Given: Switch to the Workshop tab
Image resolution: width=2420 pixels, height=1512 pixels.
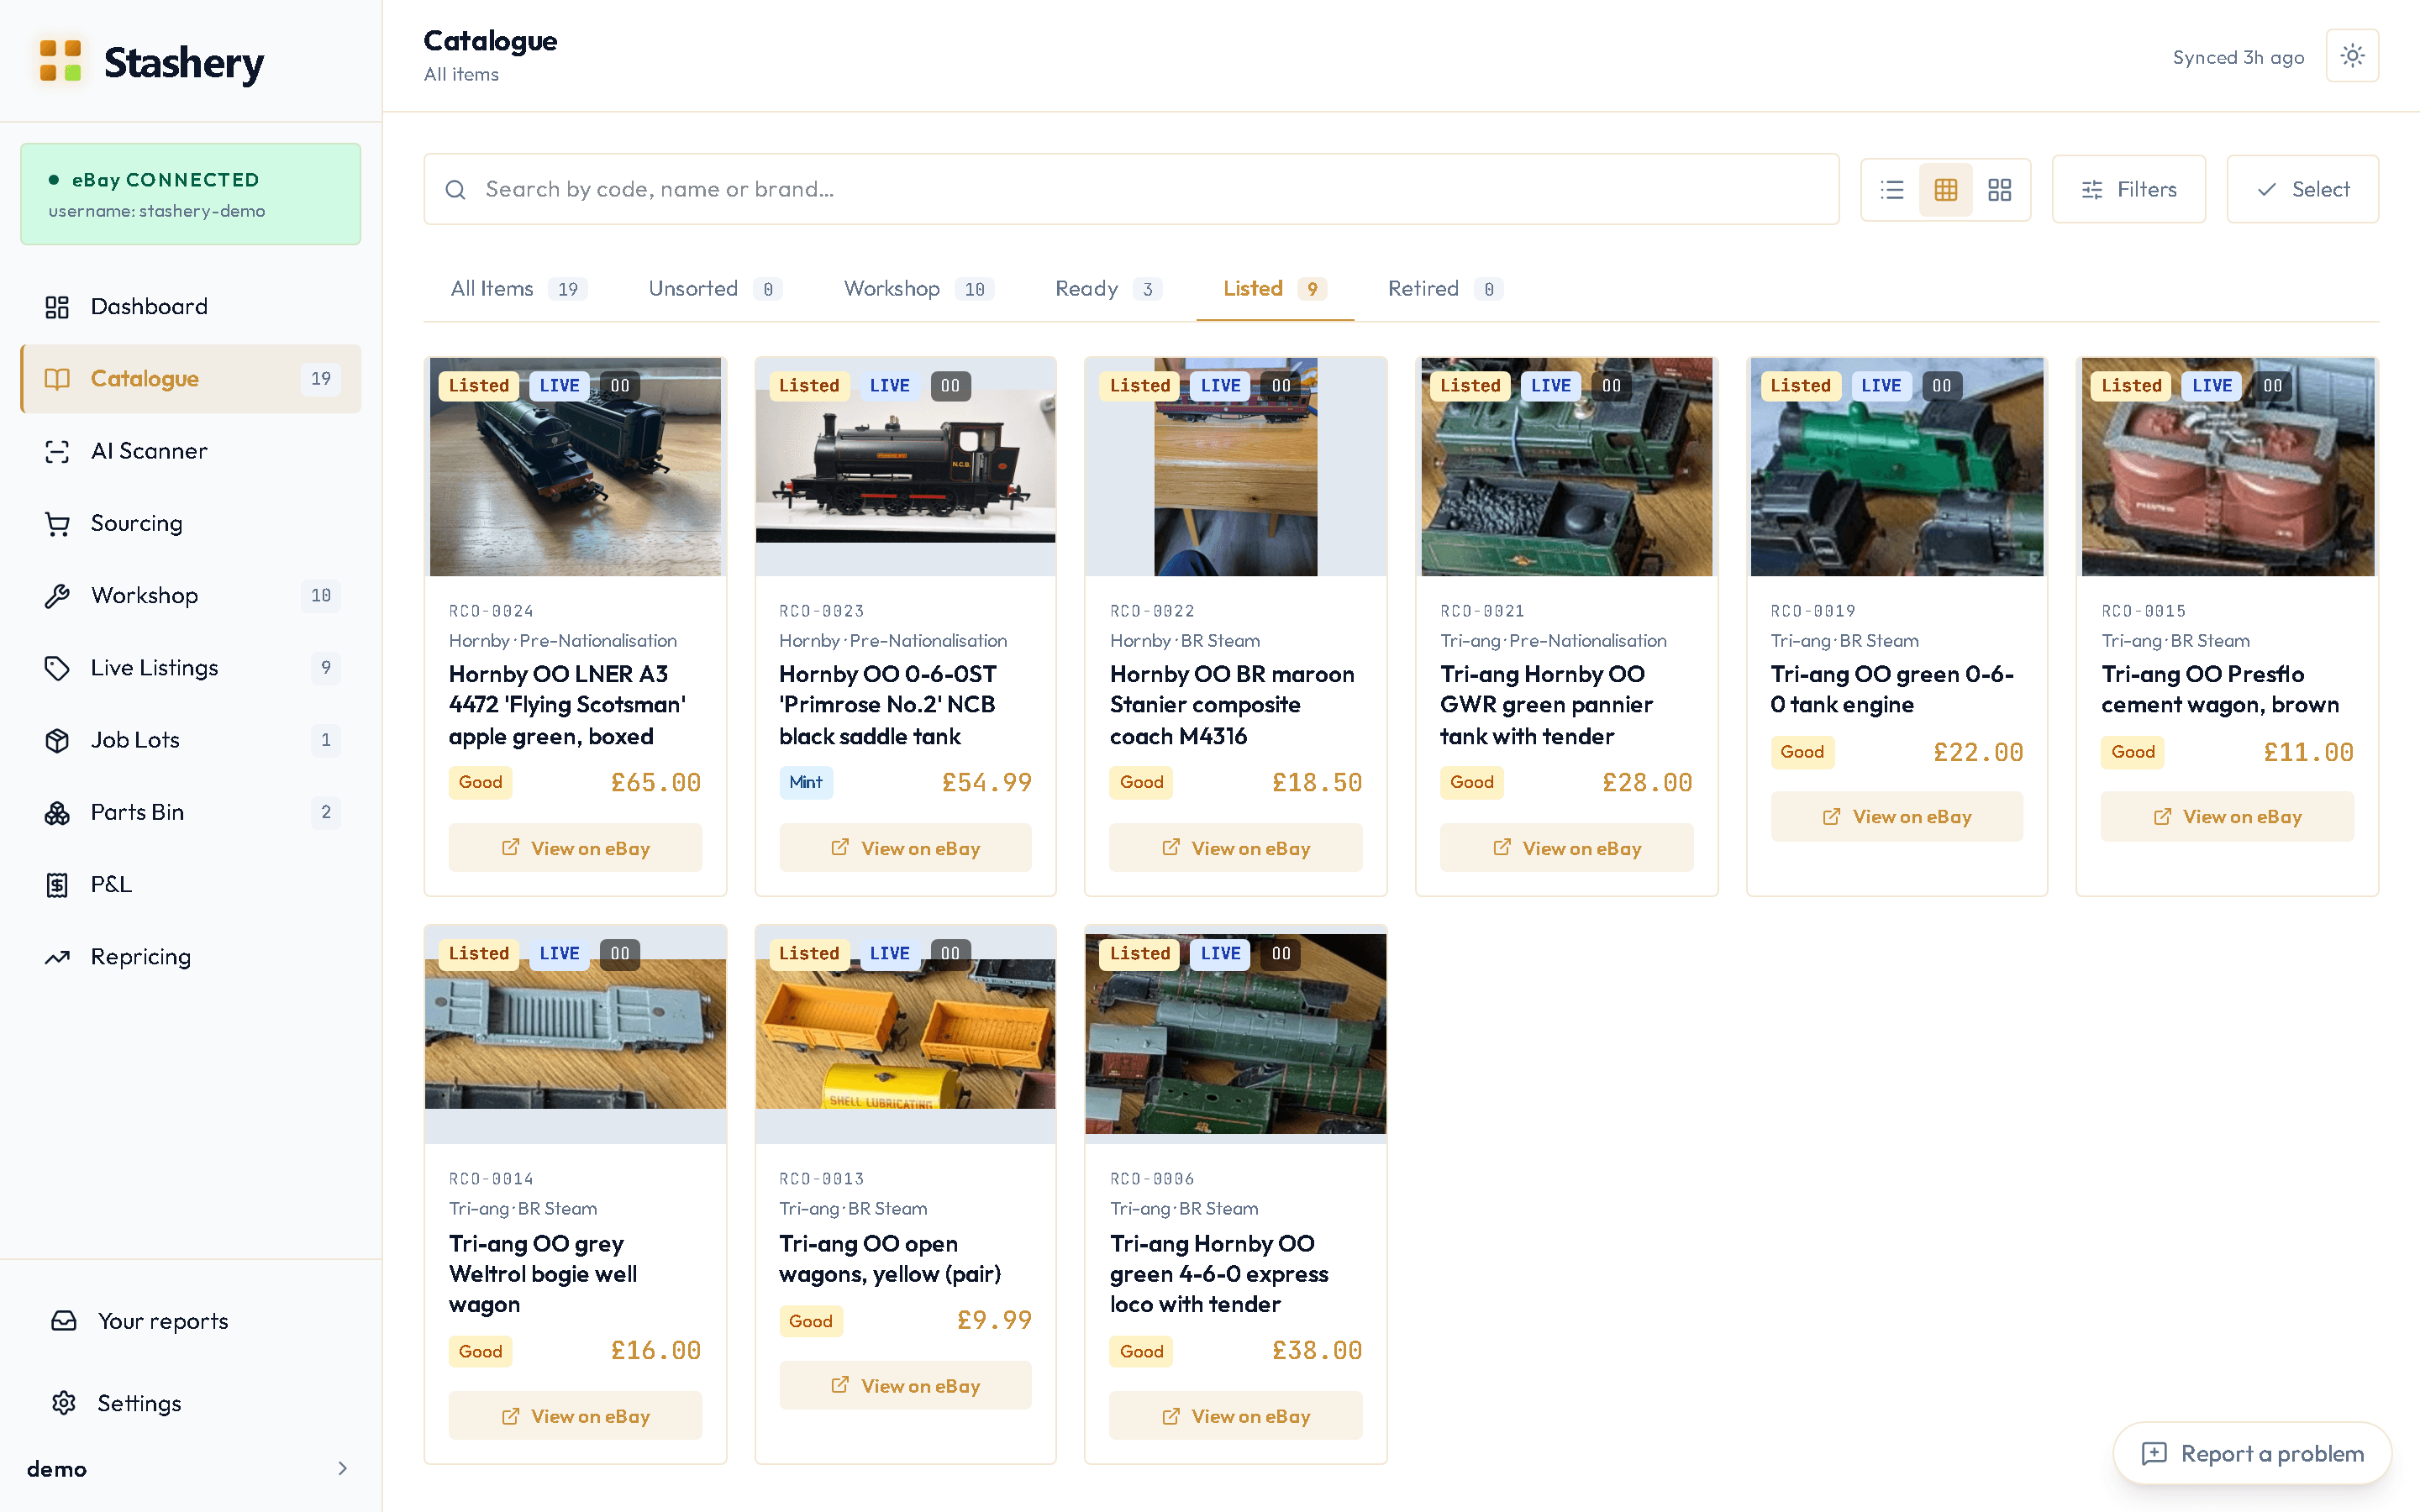Looking at the screenshot, I should pos(918,289).
